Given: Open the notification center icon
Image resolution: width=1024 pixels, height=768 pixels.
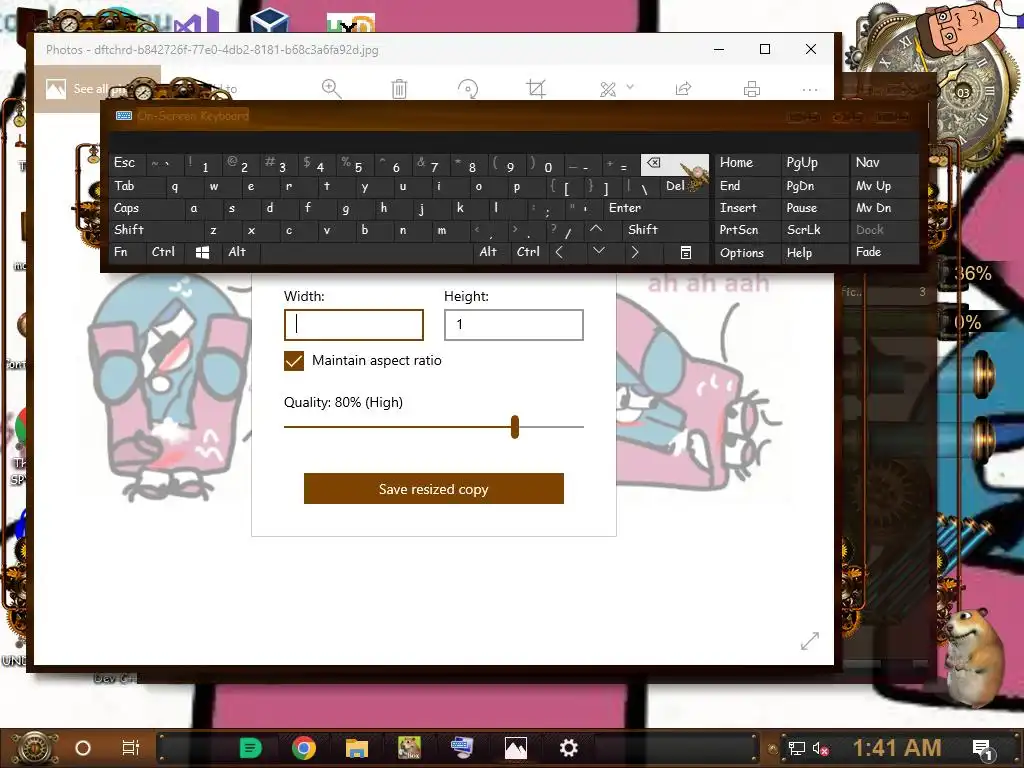Looking at the screenshot, I should click(983, 750).
